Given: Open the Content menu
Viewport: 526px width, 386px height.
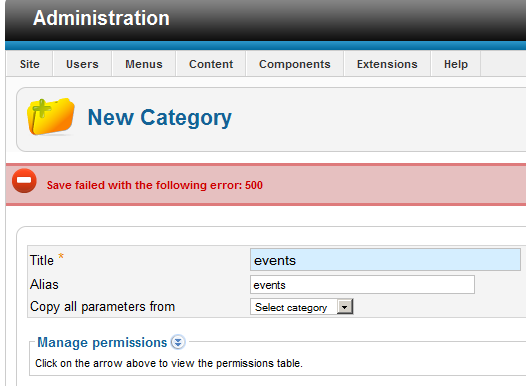Looking at the screenshot, I should (x=211, y=64).
